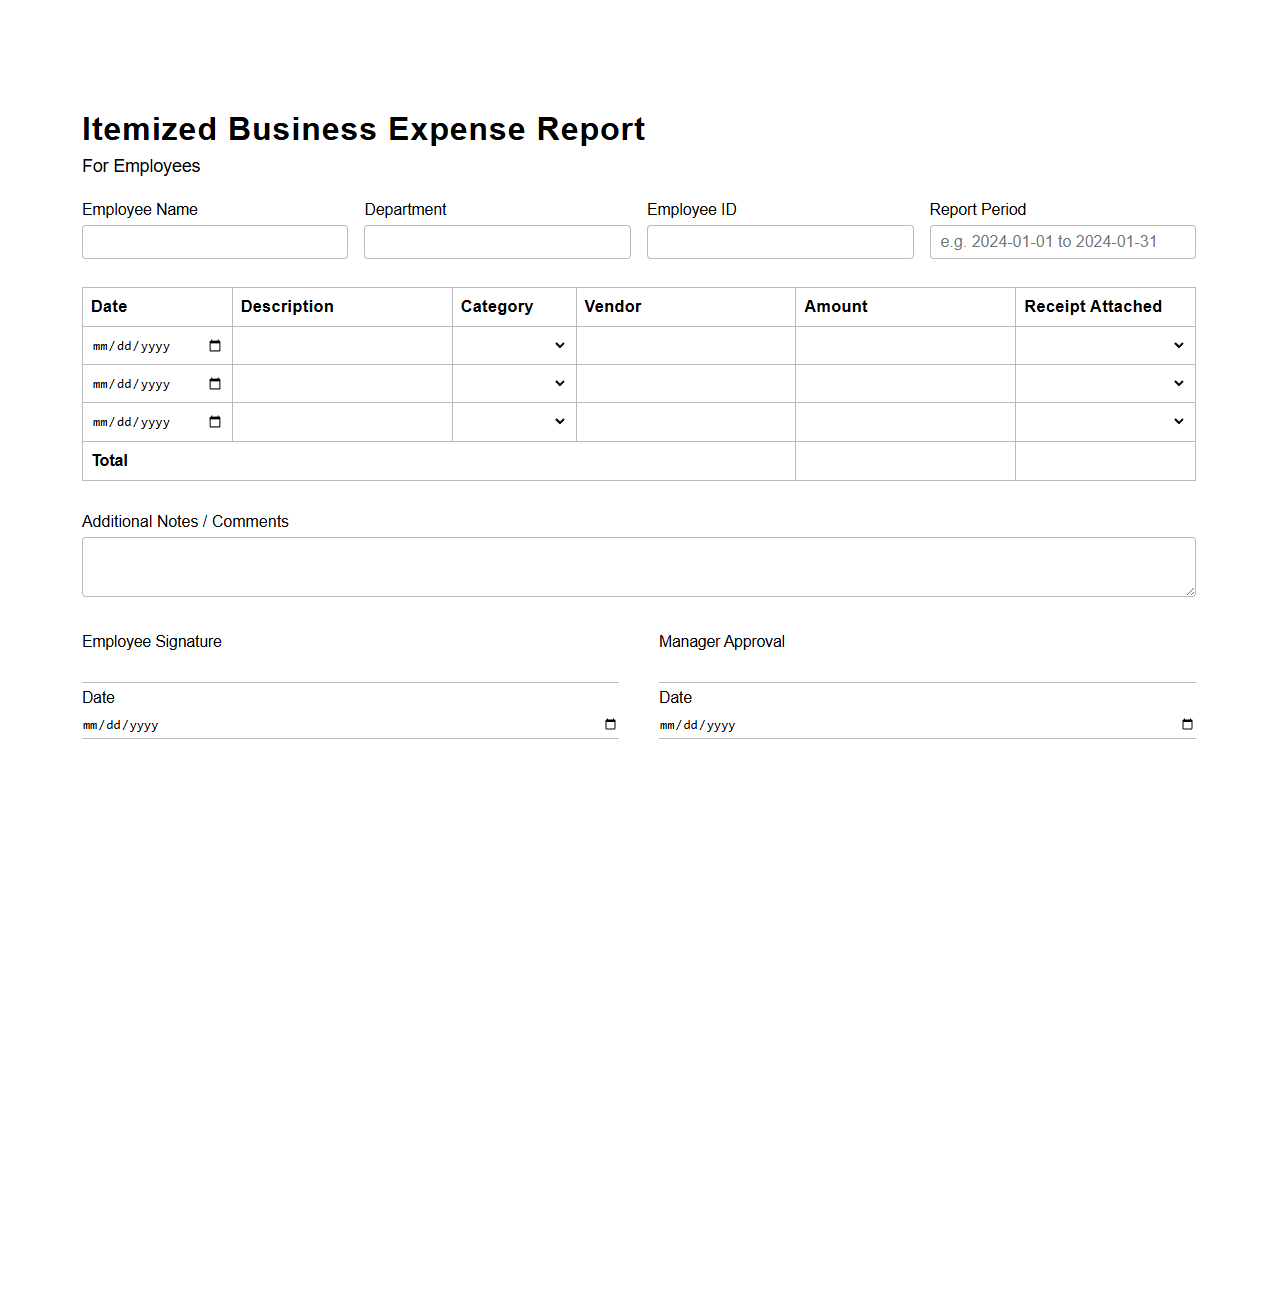This screenshot has width=1278, height=1300.
Task: Select the Employee Name input field
Action: 214,241
